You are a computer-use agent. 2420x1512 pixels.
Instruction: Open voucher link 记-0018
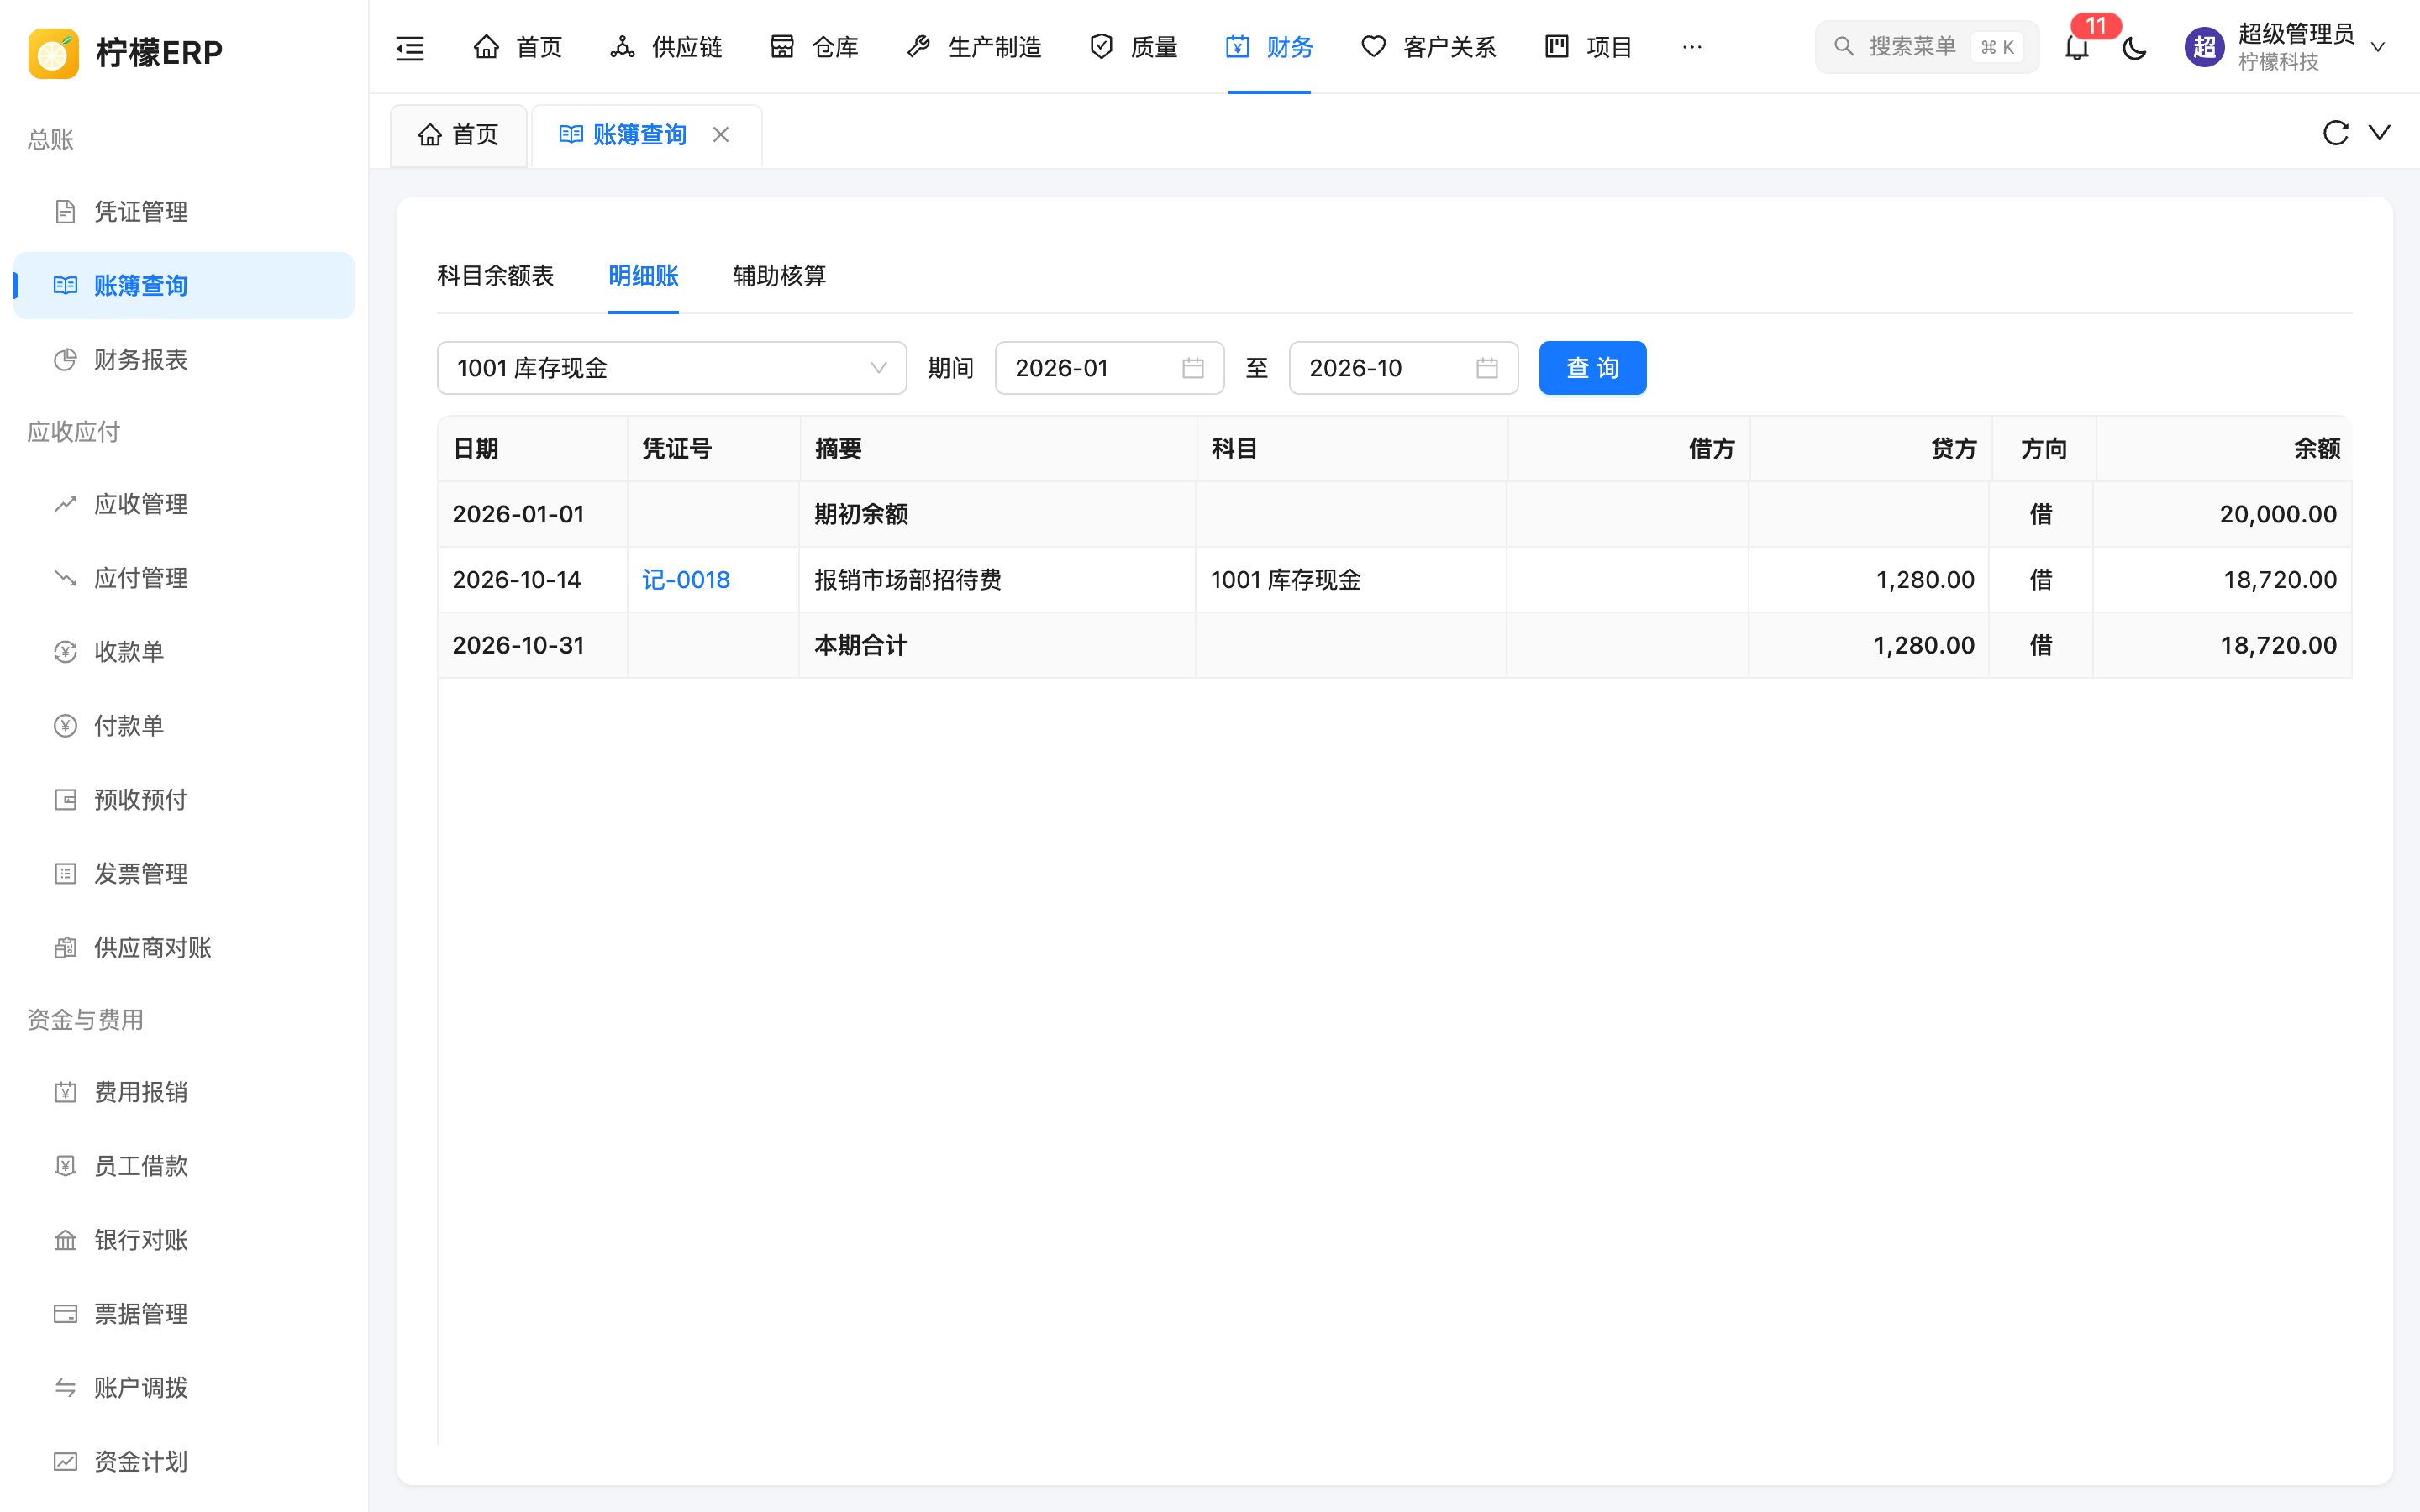pos(686,580)
